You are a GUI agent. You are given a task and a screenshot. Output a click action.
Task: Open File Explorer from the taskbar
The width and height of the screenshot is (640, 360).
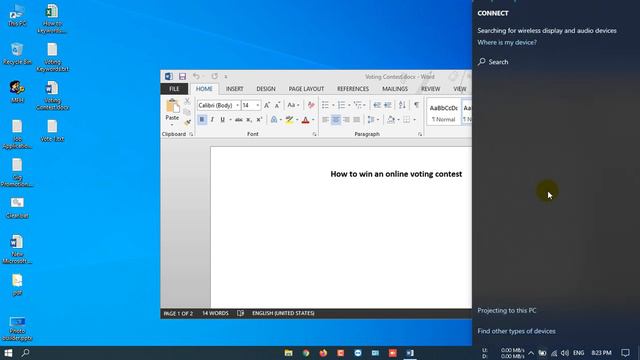click(289, 353)
